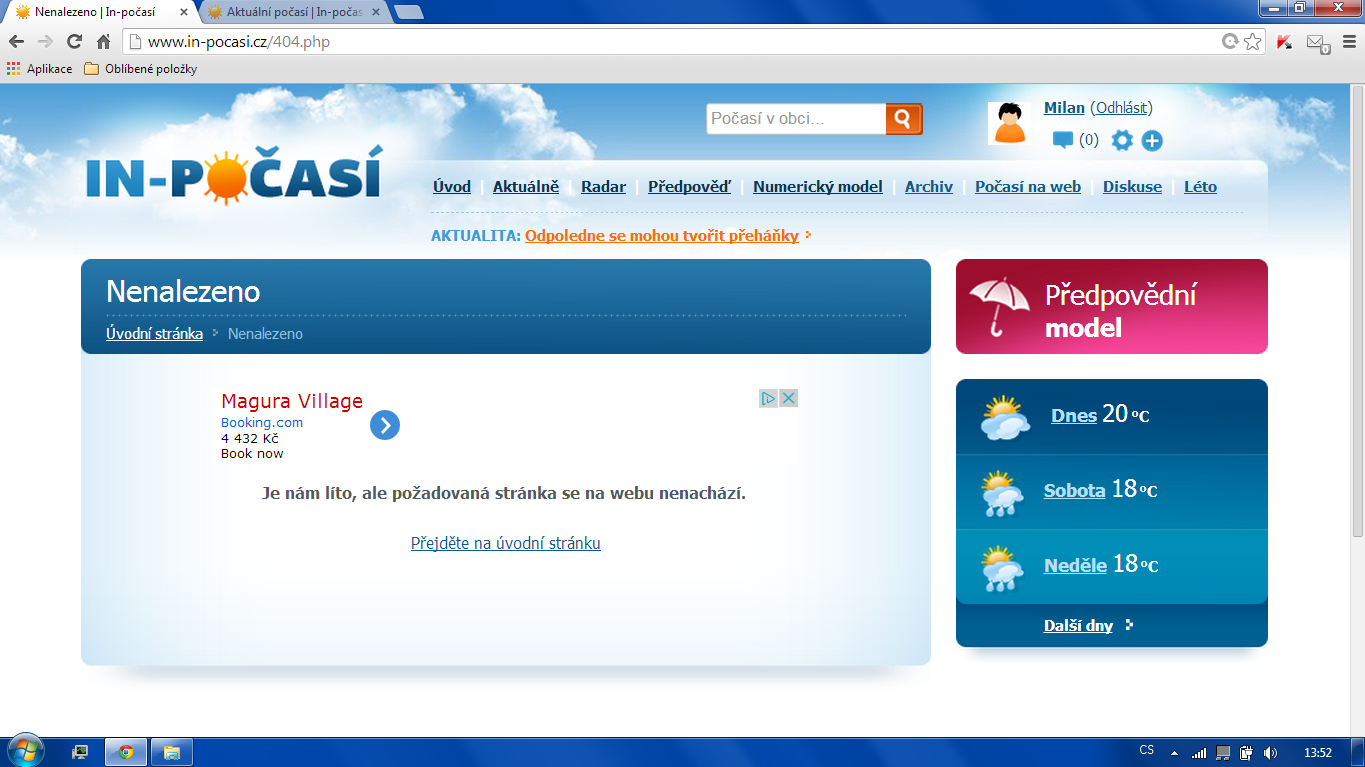The width and height of the screenshot is (1365, 767).
Task: Open the Diskuse menu item
Action: pos(1133,187)
